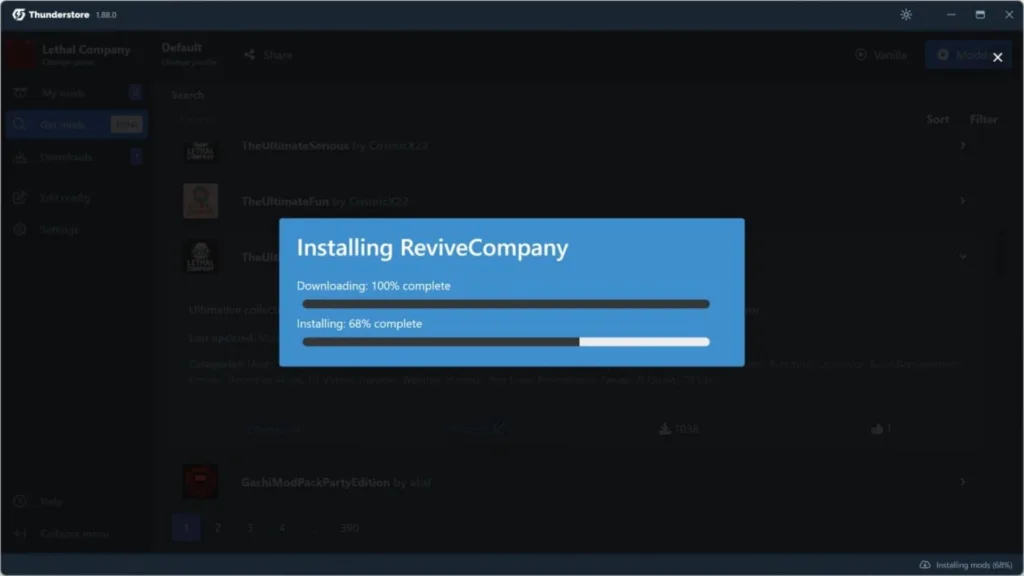The image size is (1024, 576).
Task: Click the Help icon in the sidebar
Action: click(x=20, y=501)
